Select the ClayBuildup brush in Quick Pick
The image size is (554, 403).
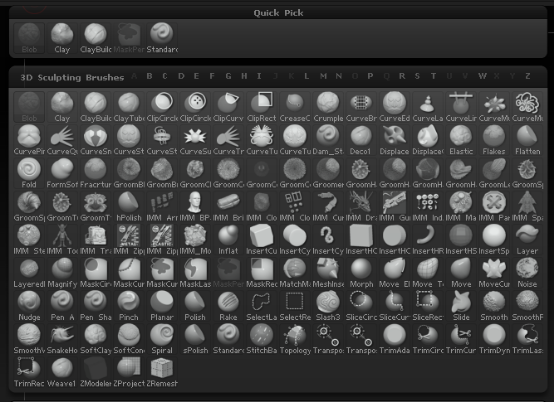pos(95,38)
